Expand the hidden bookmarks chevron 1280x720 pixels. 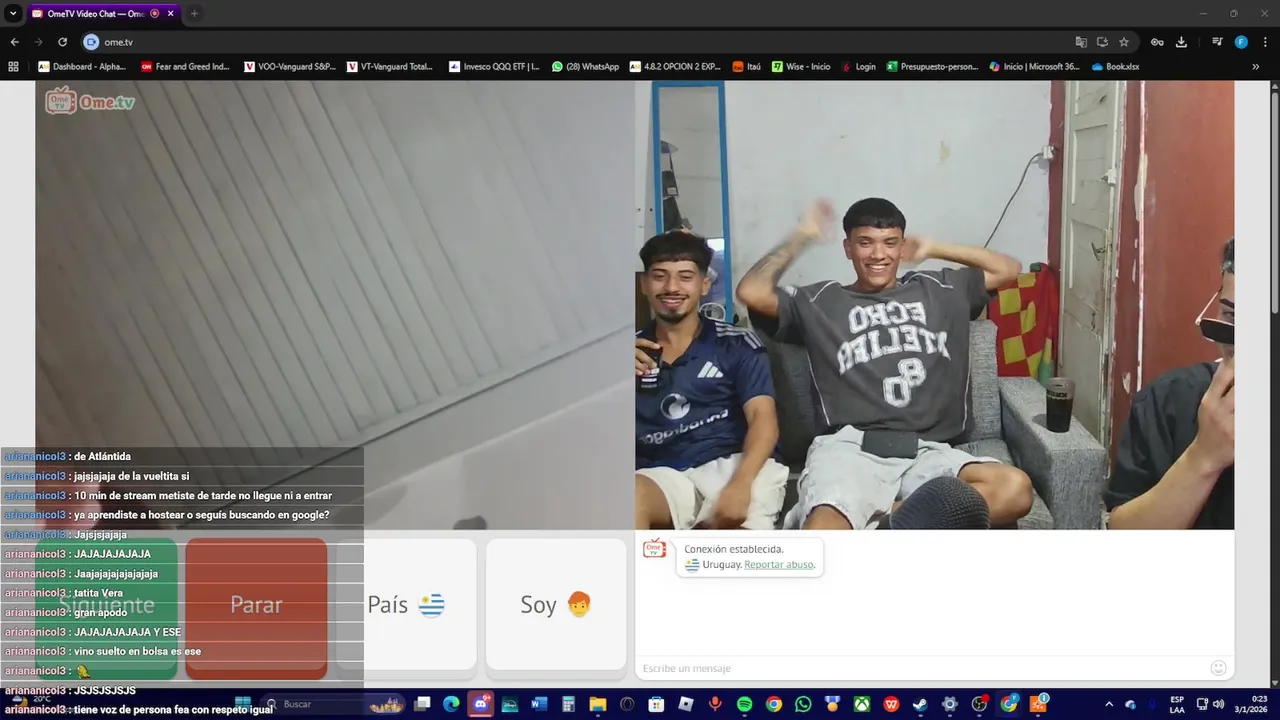click(1256, 67)
